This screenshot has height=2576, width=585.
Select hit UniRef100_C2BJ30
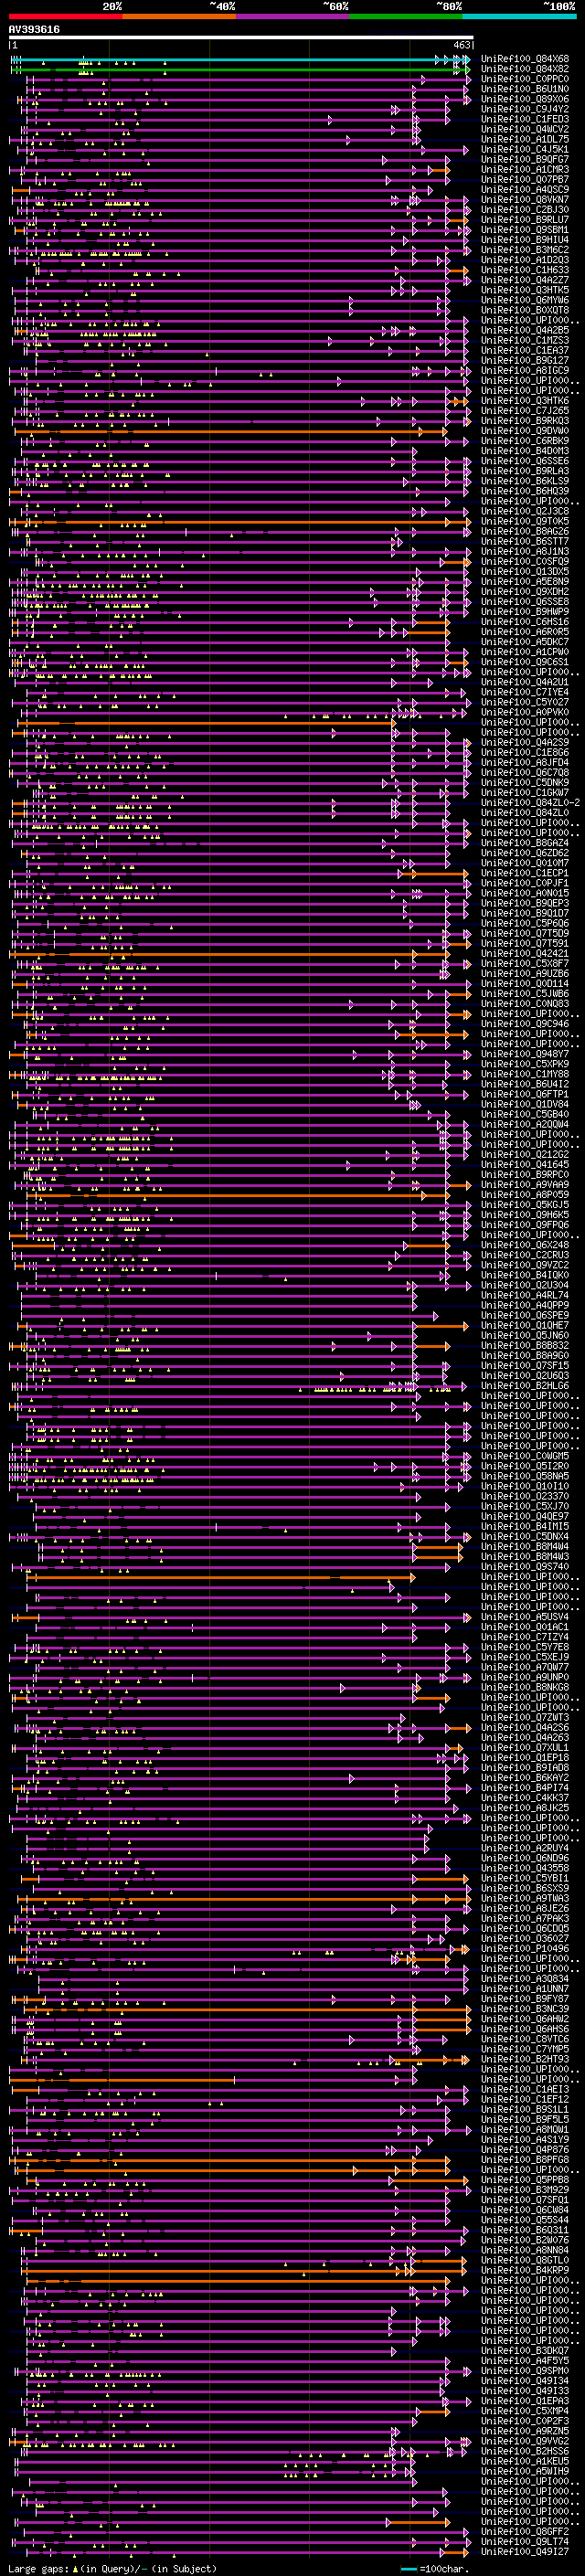[525, 209]
